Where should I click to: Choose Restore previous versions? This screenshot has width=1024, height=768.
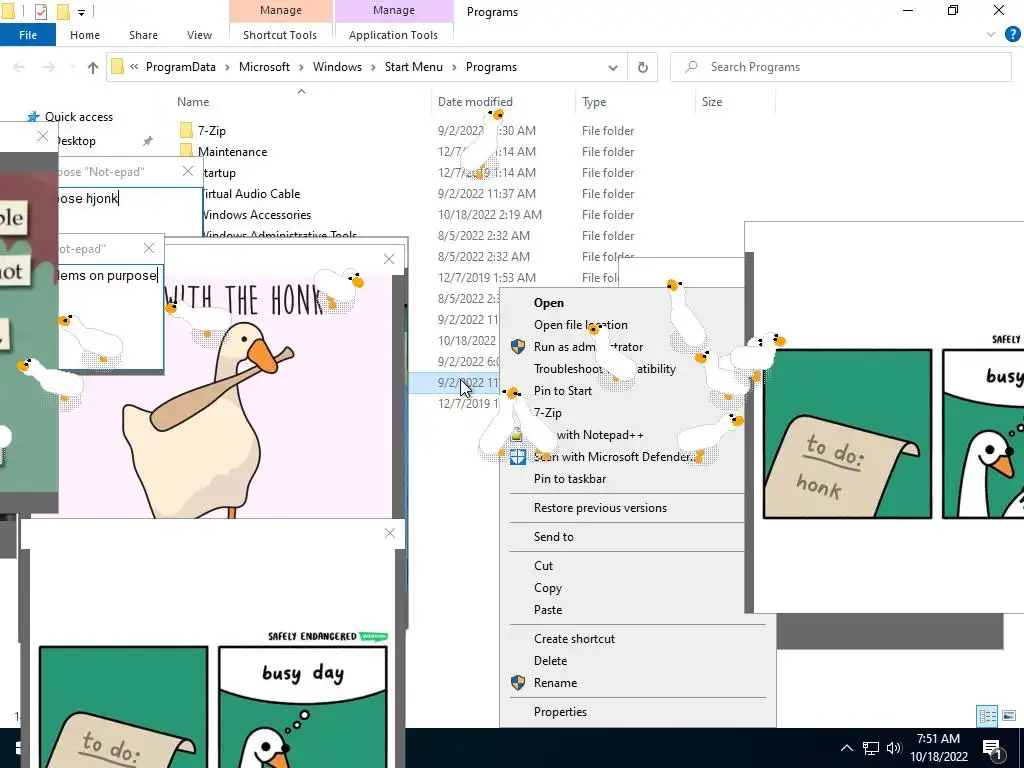coord(600,508)
